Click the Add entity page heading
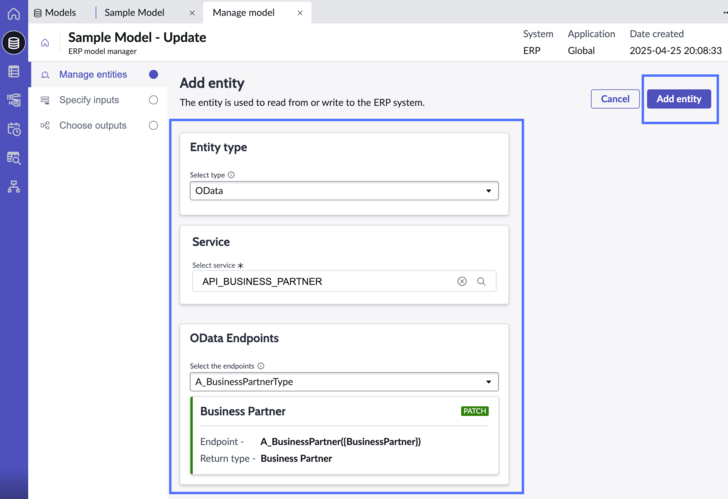This screenshot has width=728, height=499. [x=212, y=83]
